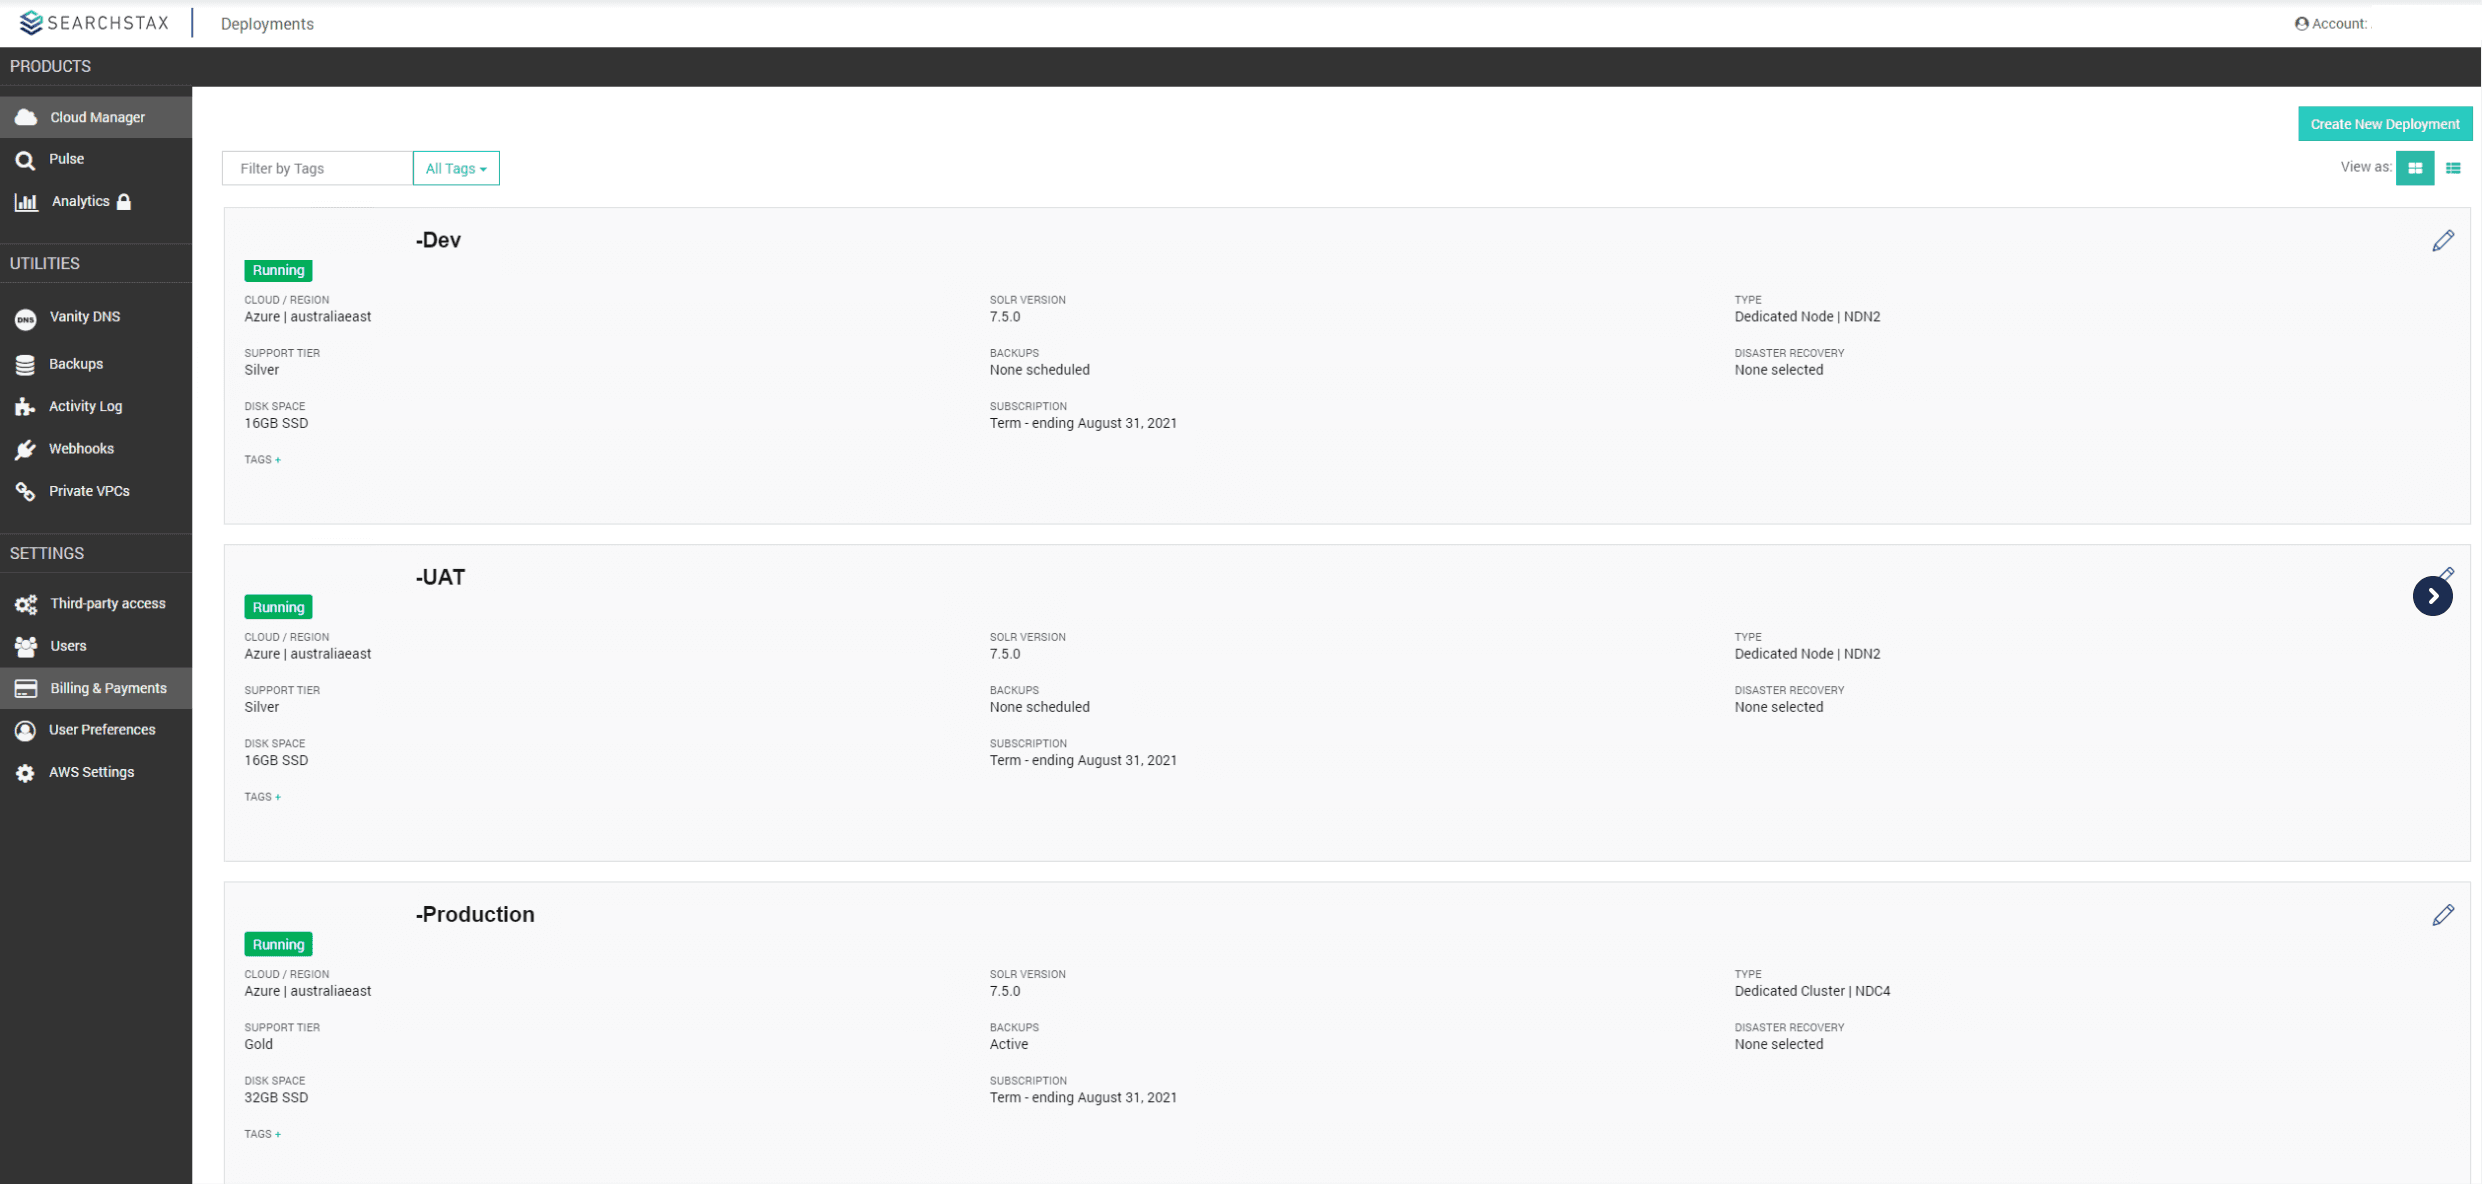Select All Tags dropdown filter
Screen dimensions: 2482x1184
(x=456, y=168)
